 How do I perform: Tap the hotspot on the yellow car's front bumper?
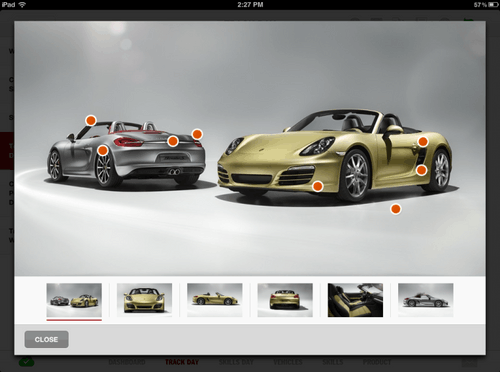[318, 186]
